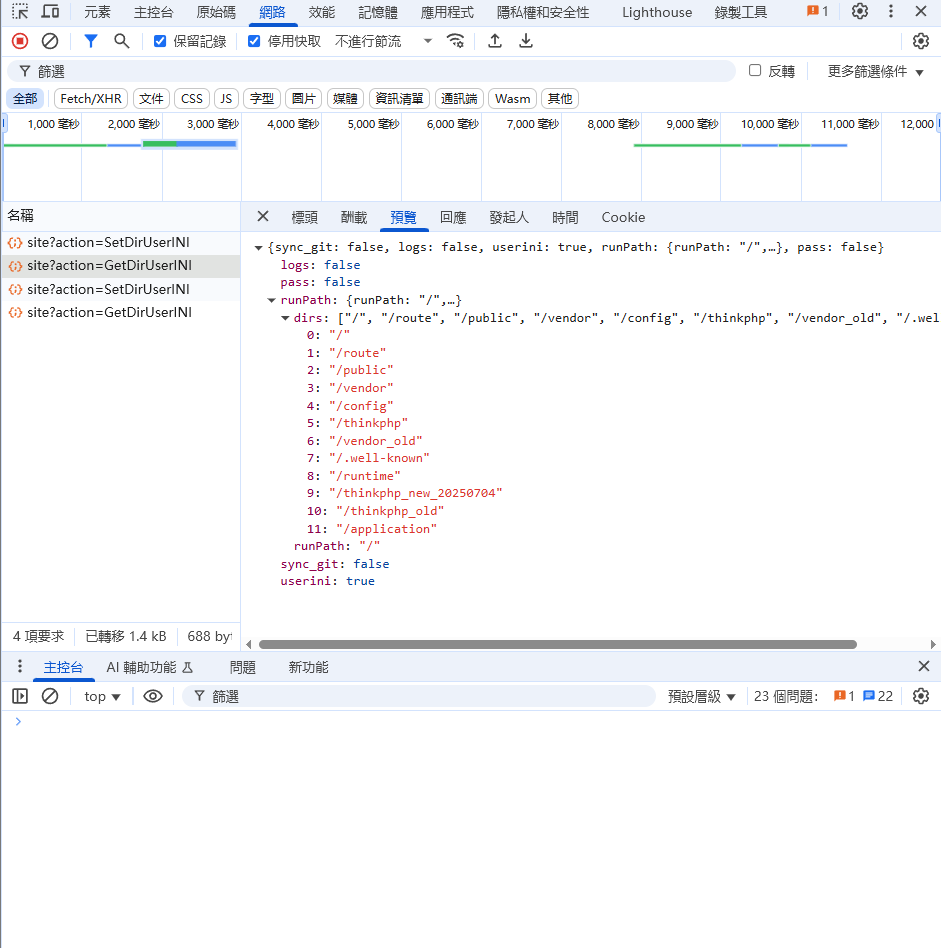Viewport: 941px width, 948px height.
Task: Click the 9,000 毫秒 timeline marker
Action: click(x=692, y=124)
